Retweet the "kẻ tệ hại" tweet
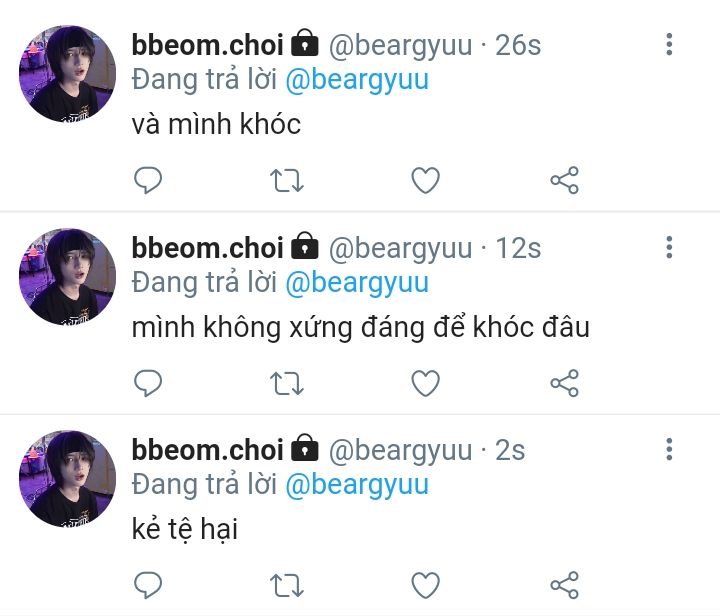The width and height of the screenshot is (720, 616). (x=287, y=584)
